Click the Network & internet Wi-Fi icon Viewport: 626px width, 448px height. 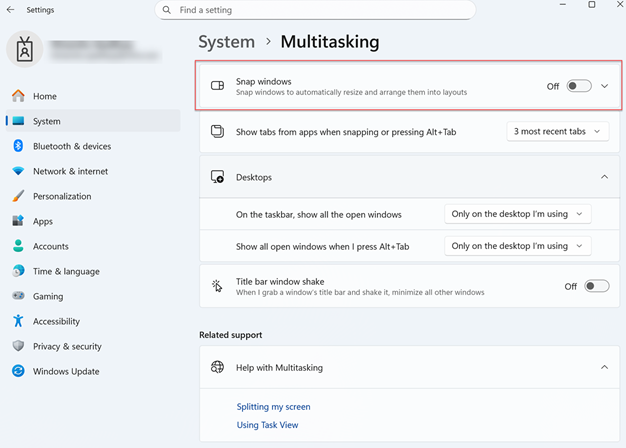18,171
